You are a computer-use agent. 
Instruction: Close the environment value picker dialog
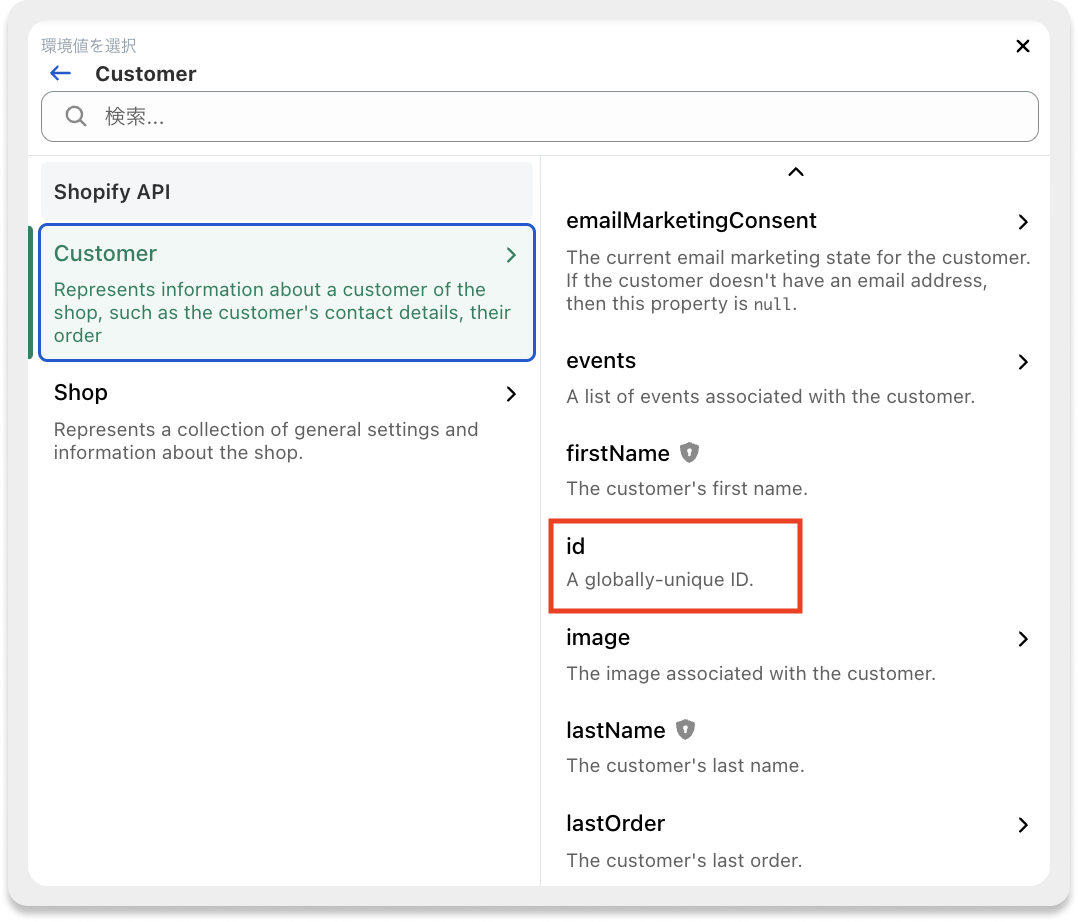tap(1022, 46)
